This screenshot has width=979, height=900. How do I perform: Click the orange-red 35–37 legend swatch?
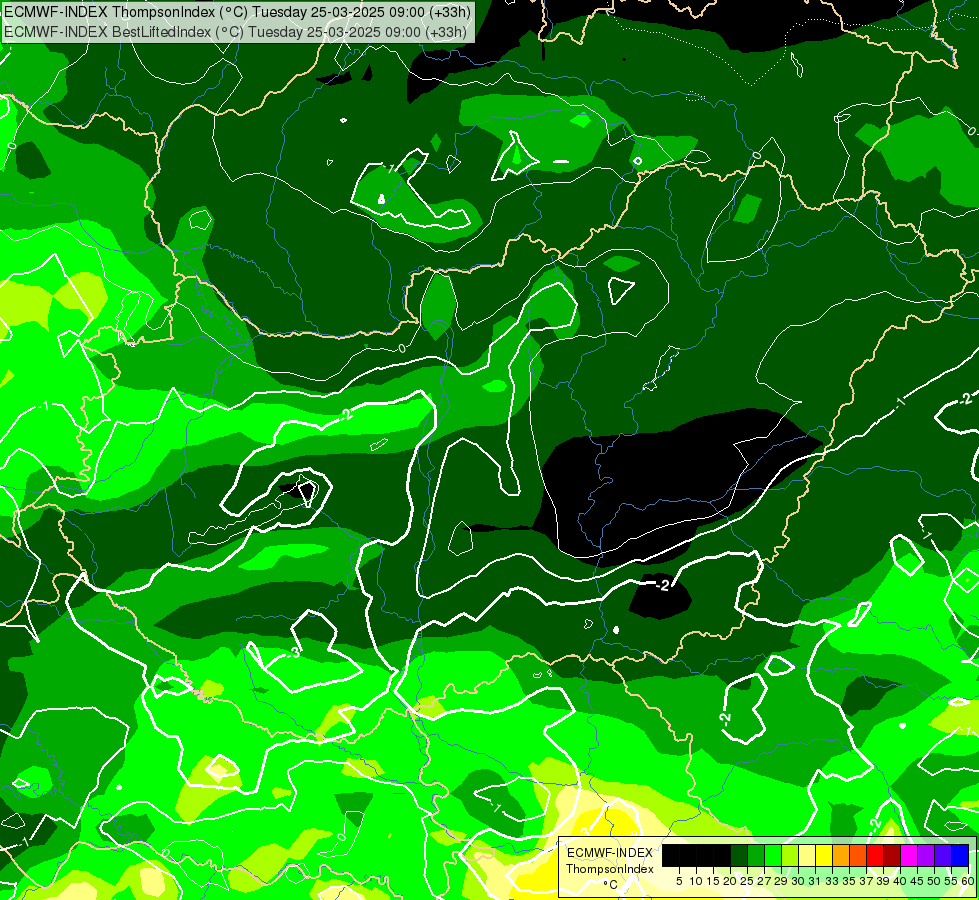(x=858, y=856)
